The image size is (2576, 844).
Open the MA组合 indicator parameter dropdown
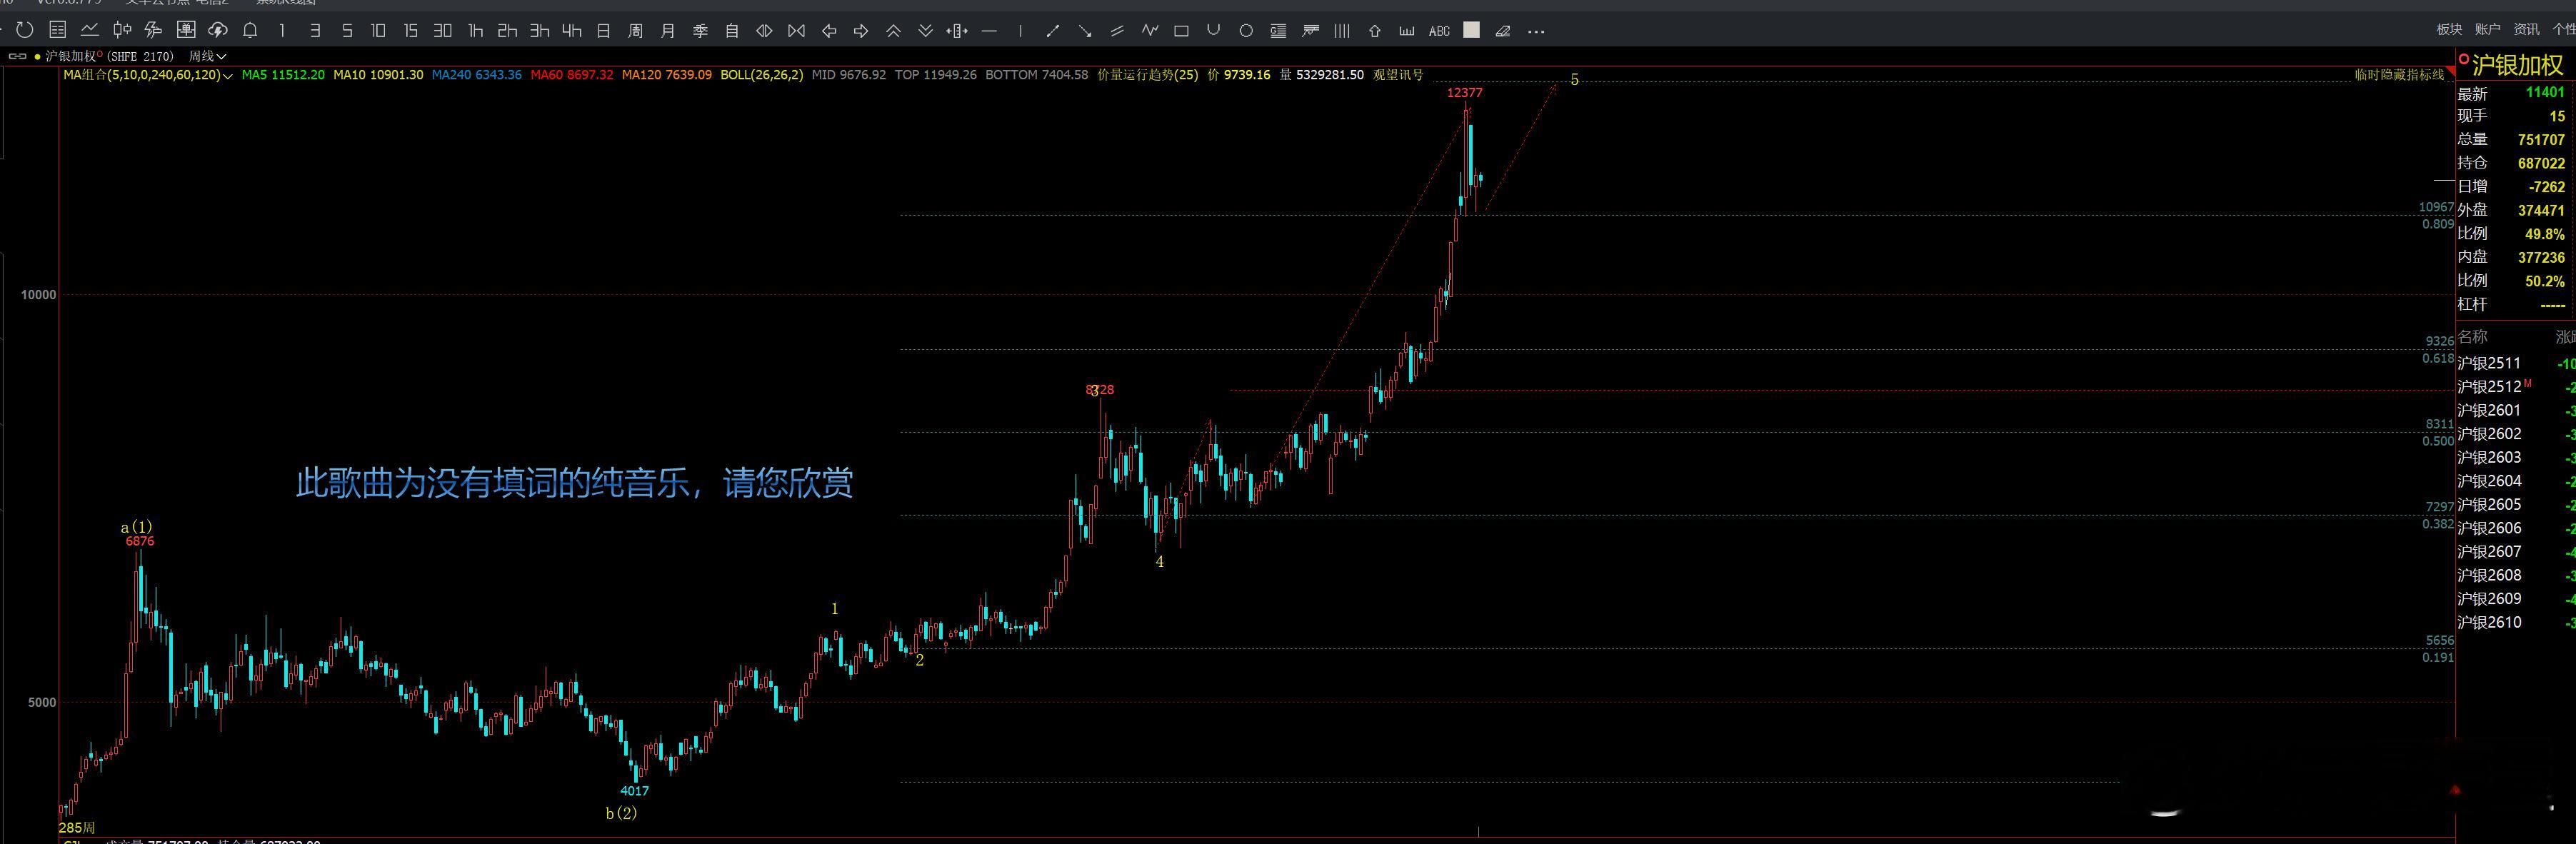(229, 75)
